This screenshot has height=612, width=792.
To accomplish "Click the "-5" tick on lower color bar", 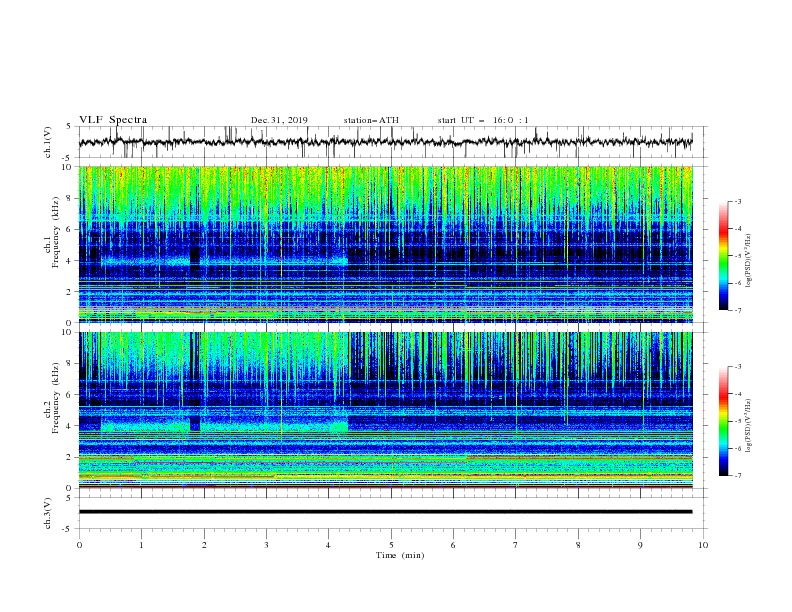I will (738, 421).
